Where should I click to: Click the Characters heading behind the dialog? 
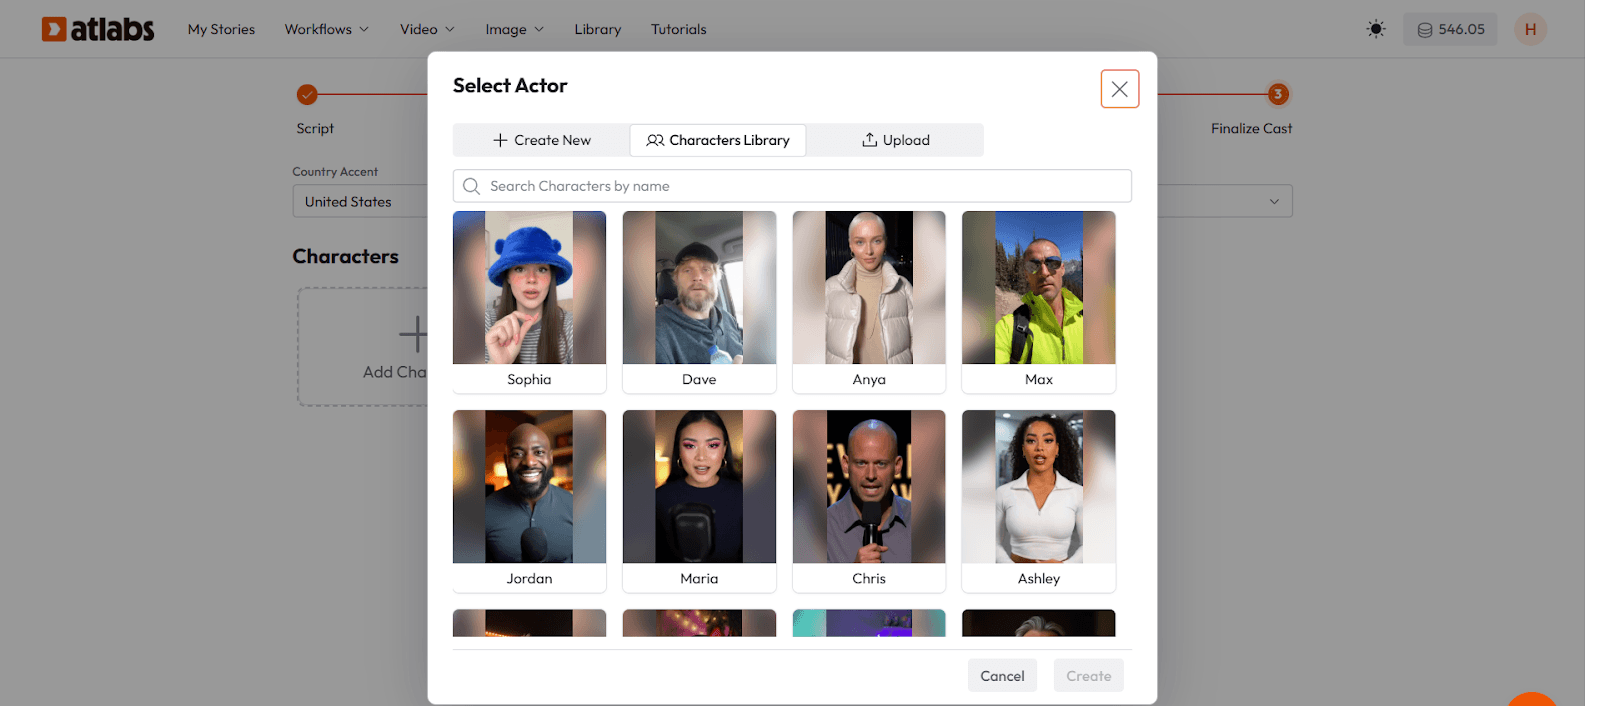tap(345, 256)
